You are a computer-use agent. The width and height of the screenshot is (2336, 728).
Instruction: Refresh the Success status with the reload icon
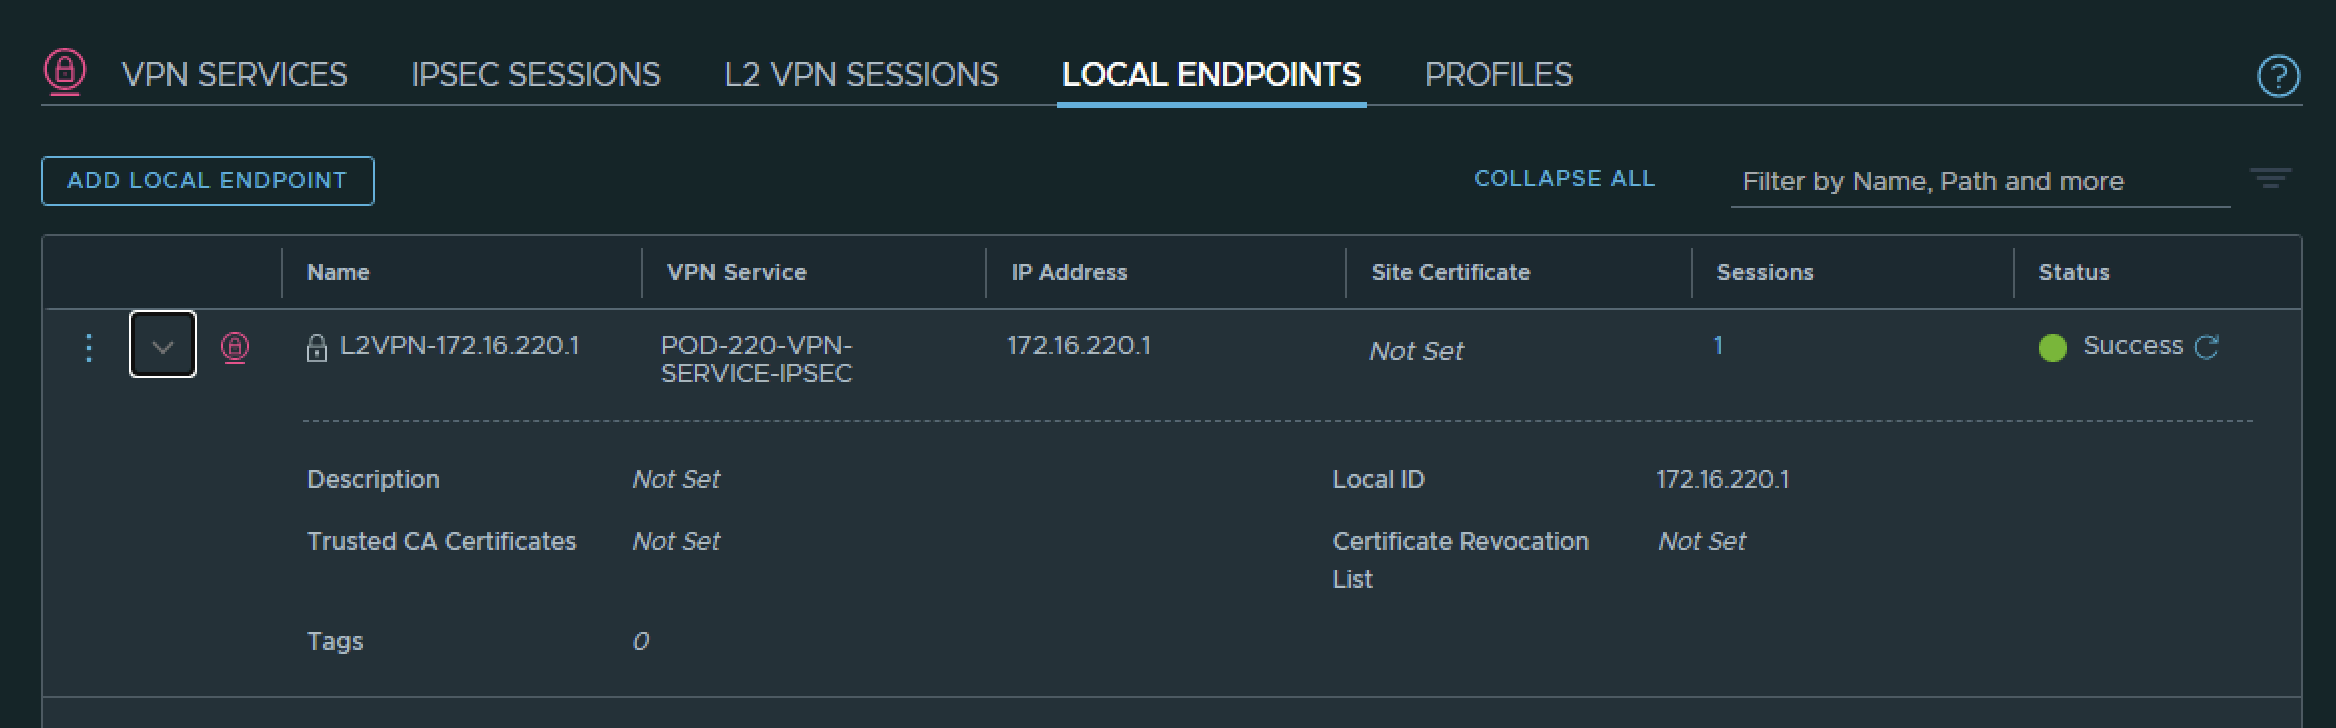pyautogui.click(x=2207, y=347)
